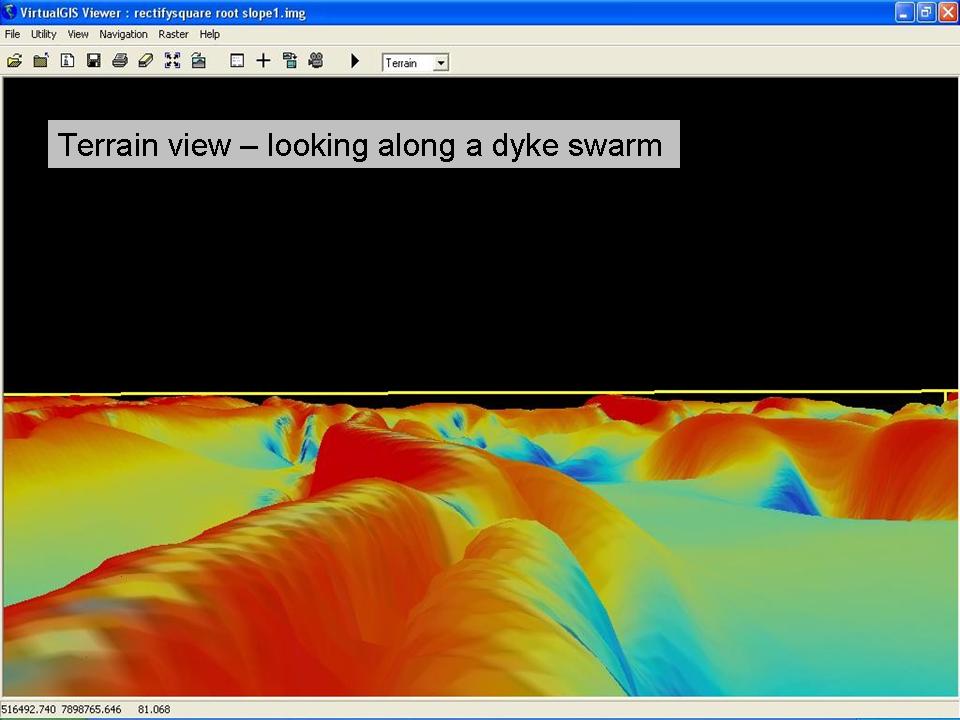Print the view with the printer icon
This screenshot has height=720, width=960.
[120, 61]
